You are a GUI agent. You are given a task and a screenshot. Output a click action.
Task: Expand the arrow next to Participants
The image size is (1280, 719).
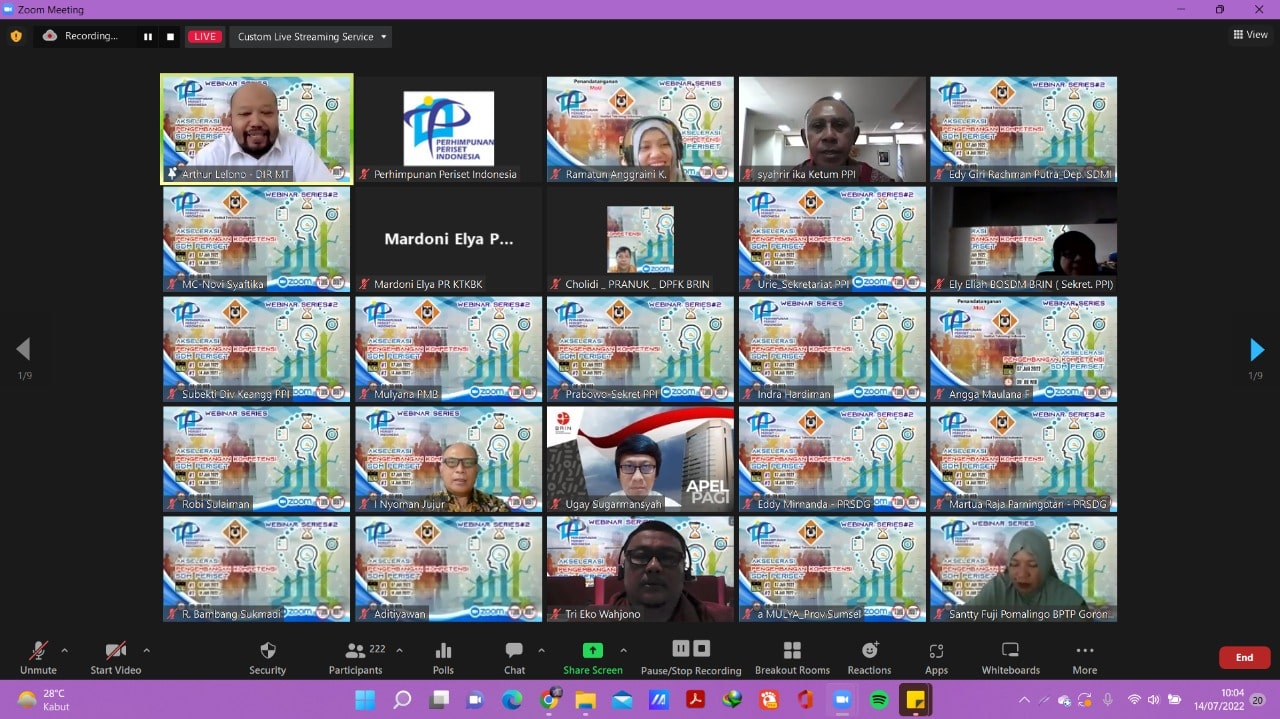pos(400,650)
